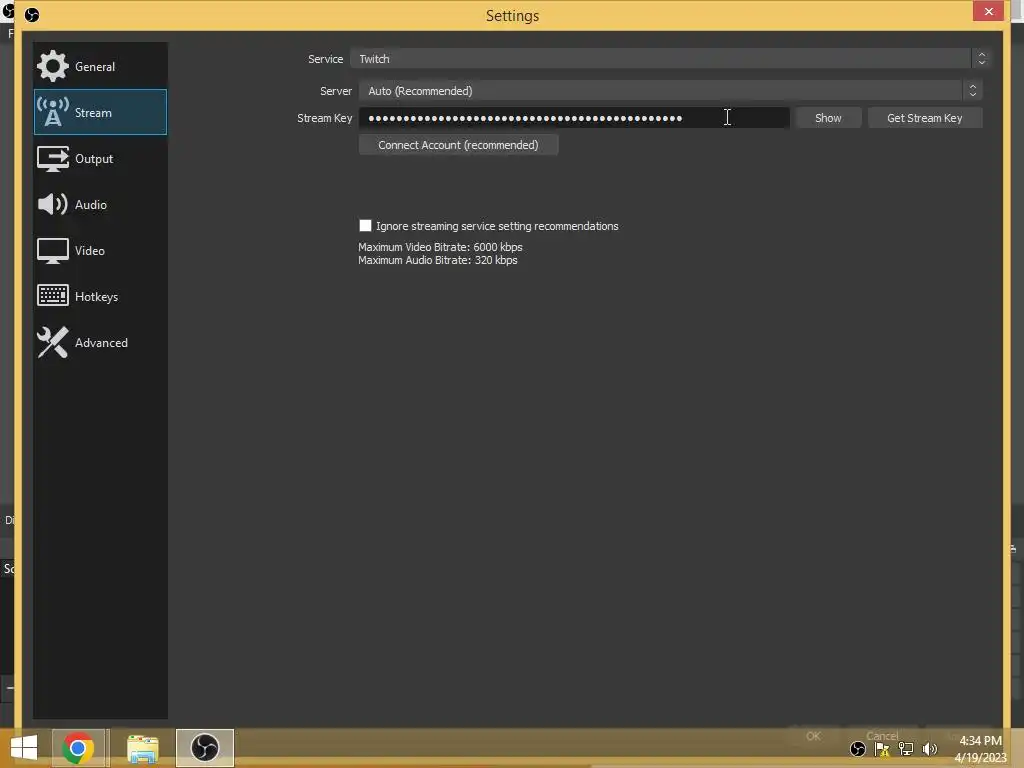This screenshot has height=768, width=1024.
Task: Click the Server label
Action: click(x=336, y=91)
